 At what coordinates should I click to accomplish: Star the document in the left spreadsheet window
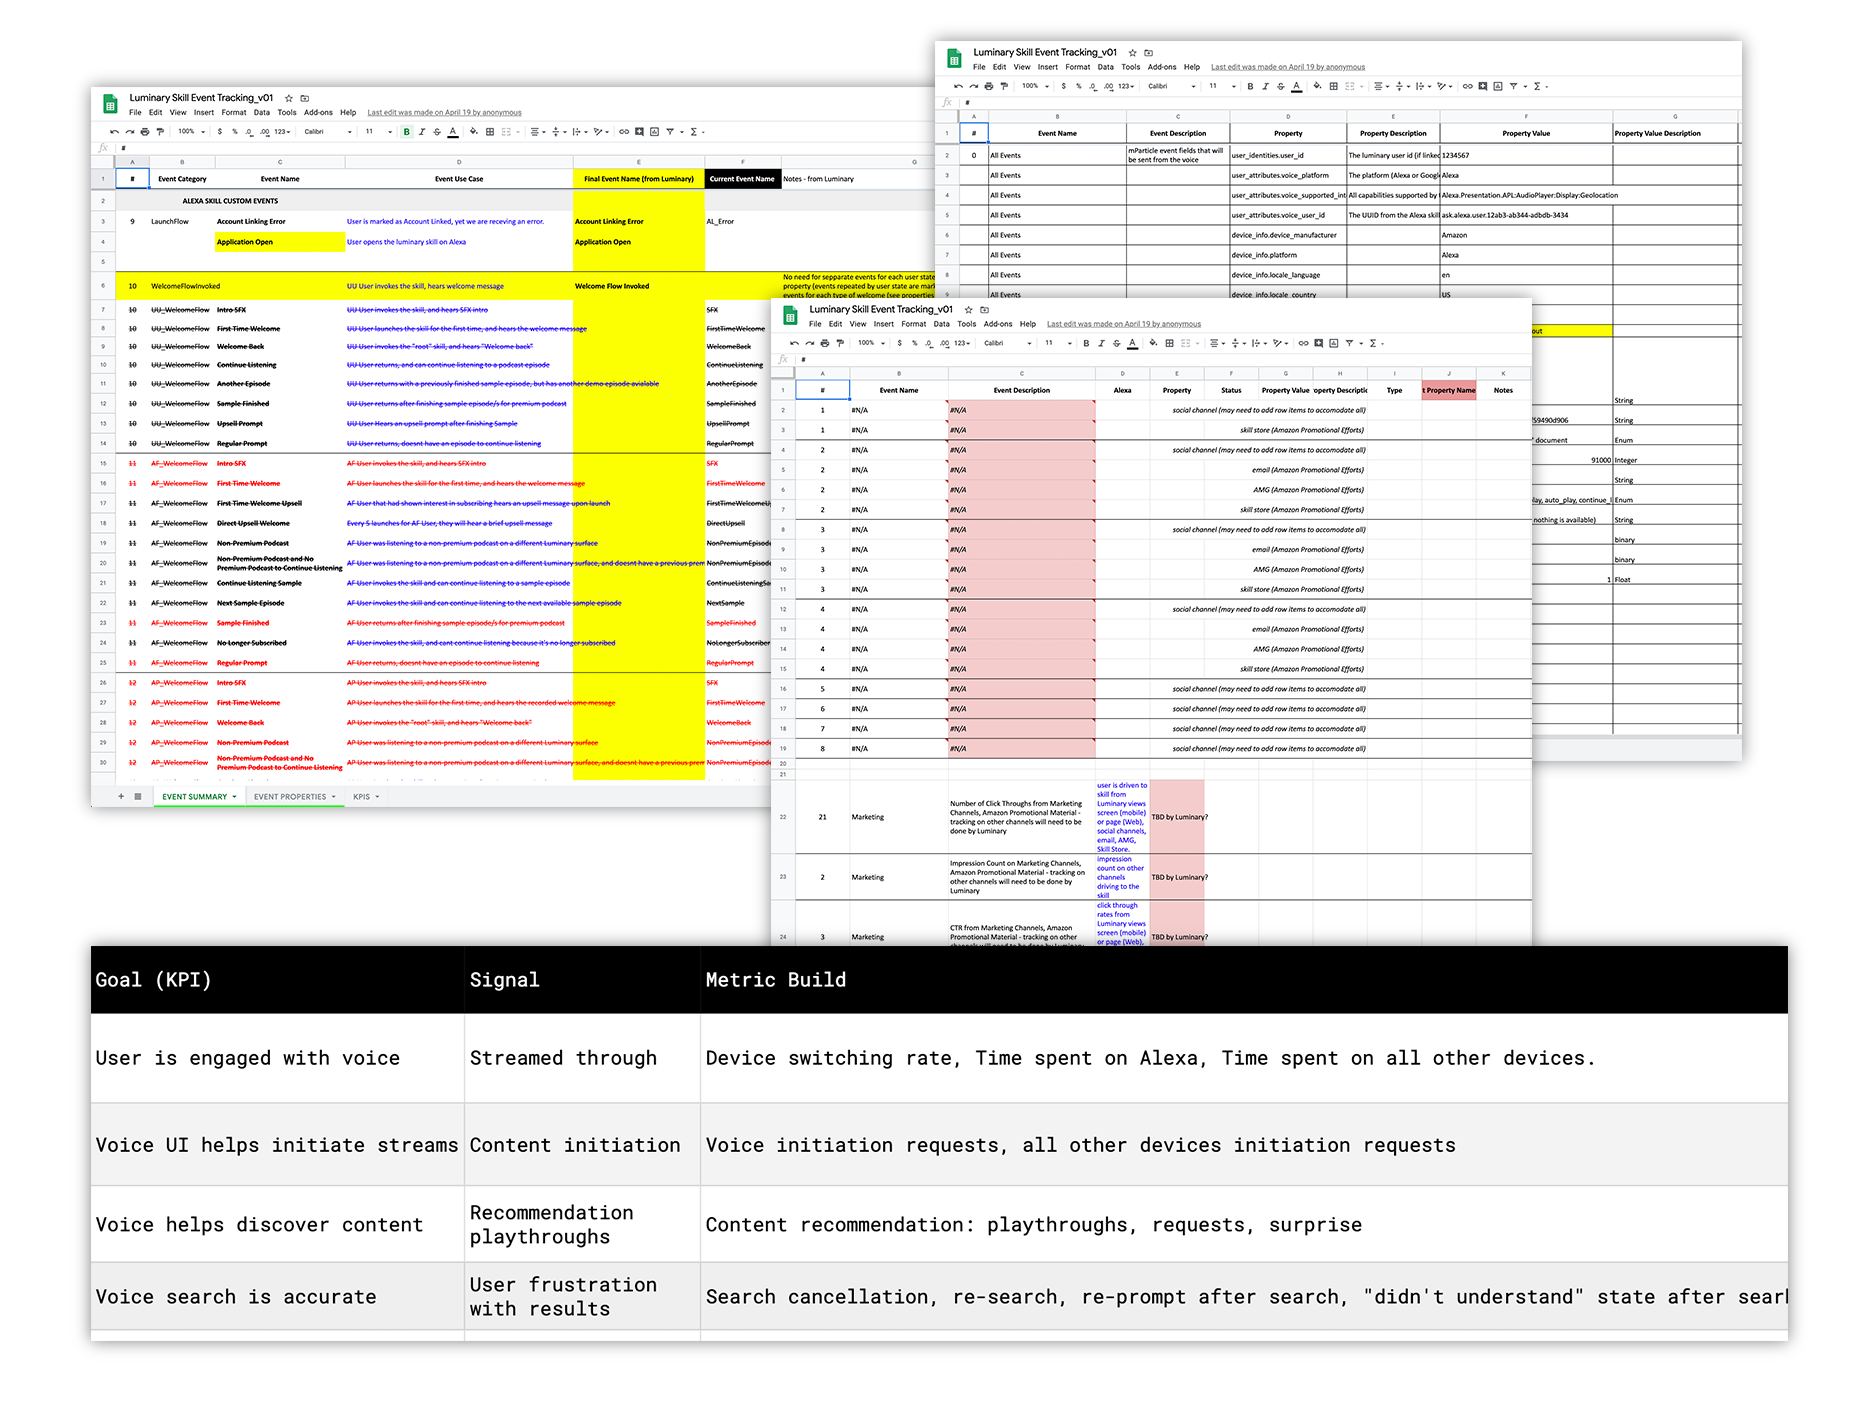pyautogui.click(x=289, y=98)
